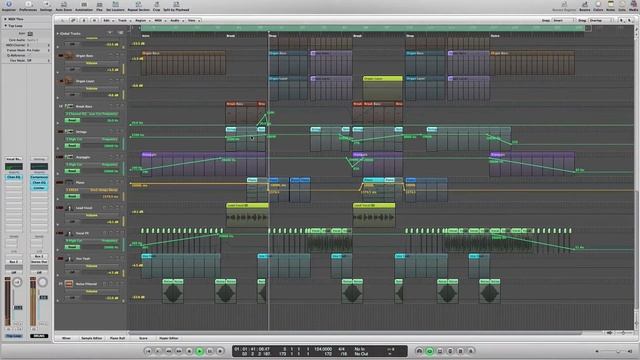Toggle Read automation on Strings track

coord(72,146)
